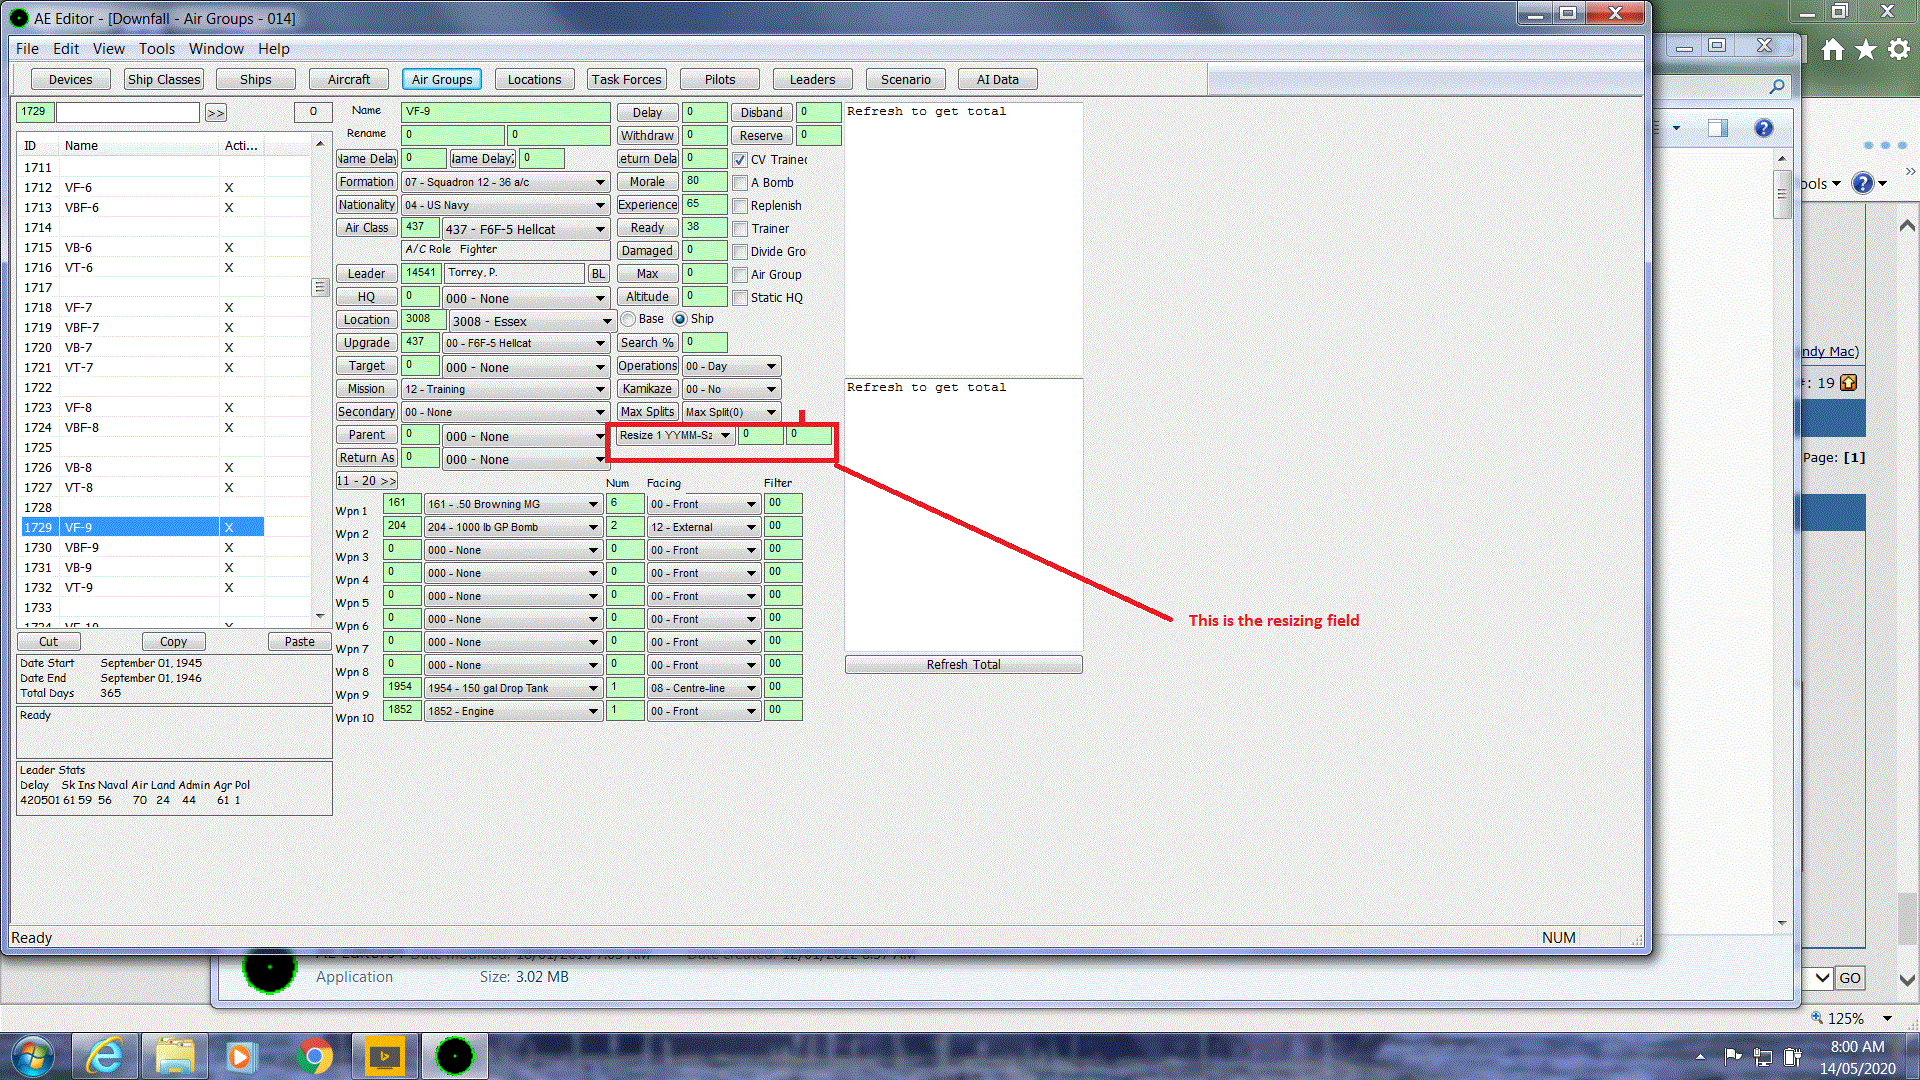Open the File menu
1920x1080 pixels.
pos(27,49)
